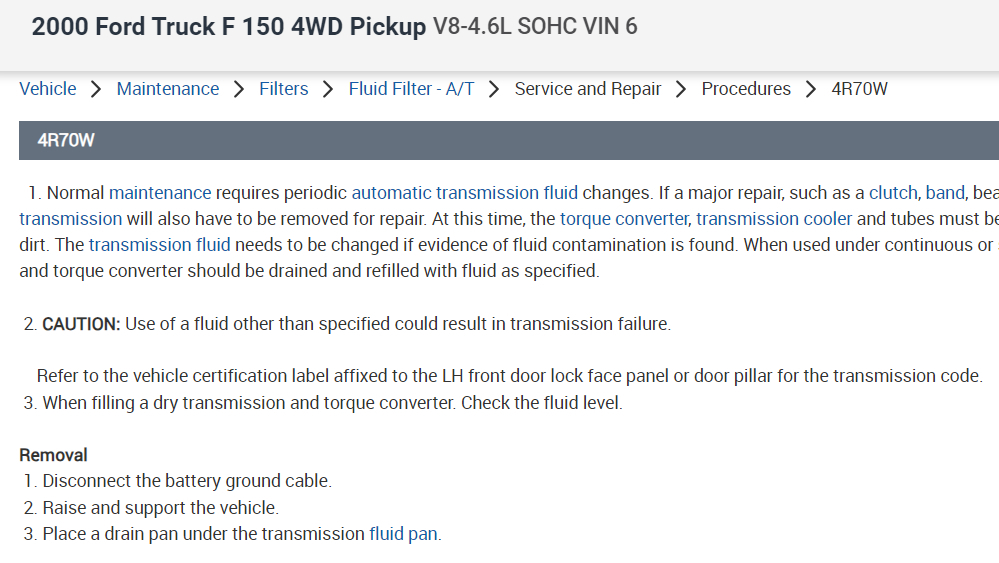The width and height of the screenshot is (999, 563).
Task: Open the fluid pan link in Removal
Action: click(403, 534)
